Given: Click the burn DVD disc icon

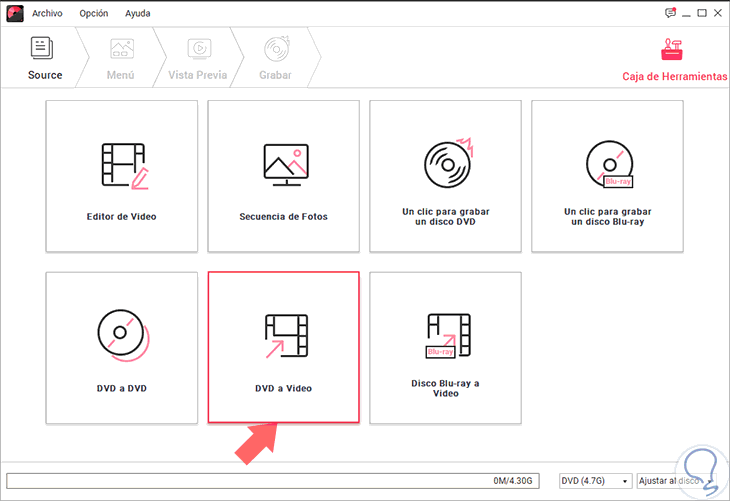Looking at the screenshot, I should coord(448,163).
